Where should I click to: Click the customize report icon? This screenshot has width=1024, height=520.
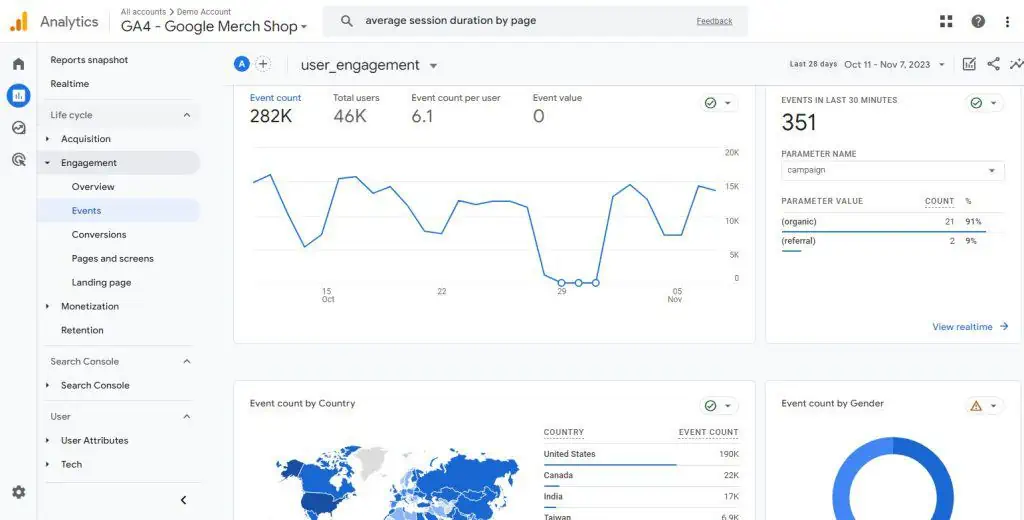coord(969,64)
